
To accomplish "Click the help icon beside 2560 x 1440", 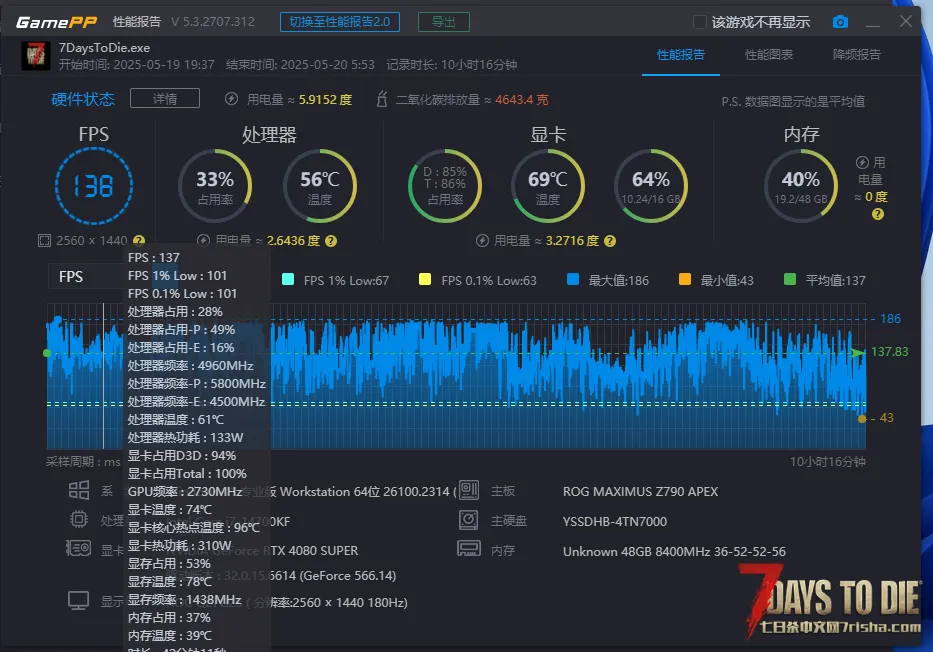I will [139, 241].
